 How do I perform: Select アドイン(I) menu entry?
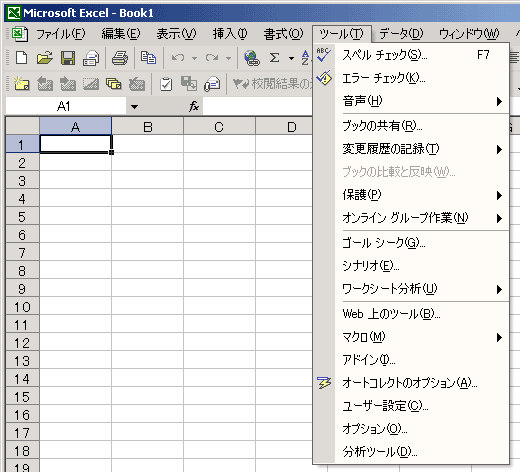coord(411,360)
